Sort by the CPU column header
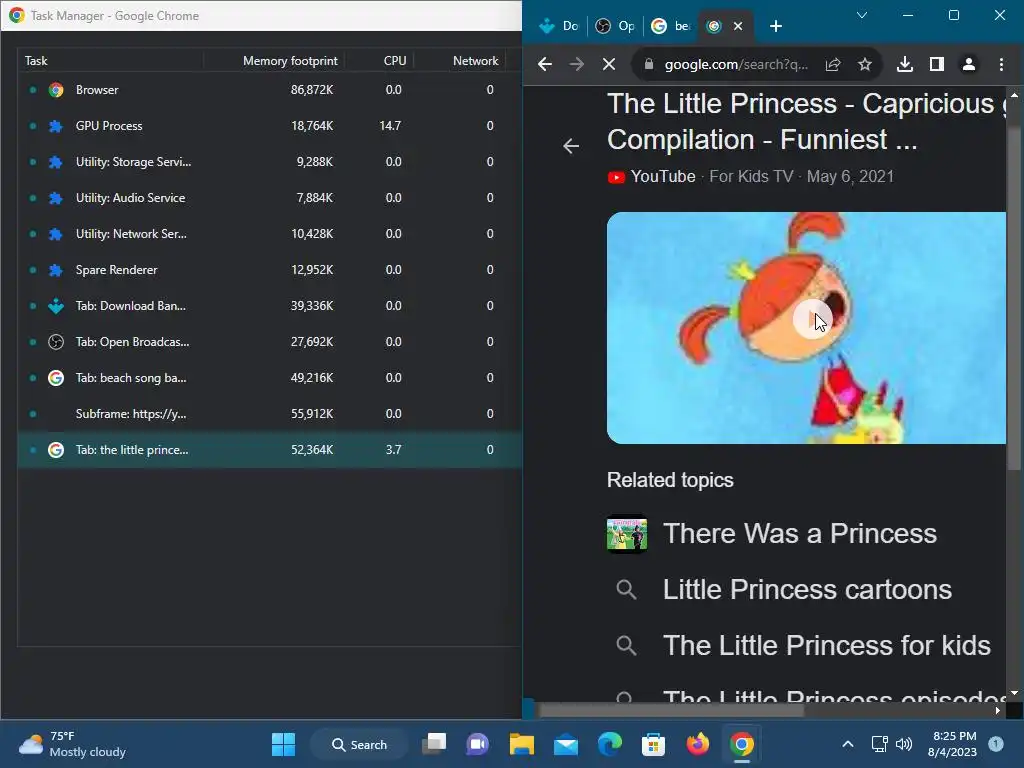Image resolution: width=1024 pixels, height=768 pixels. [379, 61]
